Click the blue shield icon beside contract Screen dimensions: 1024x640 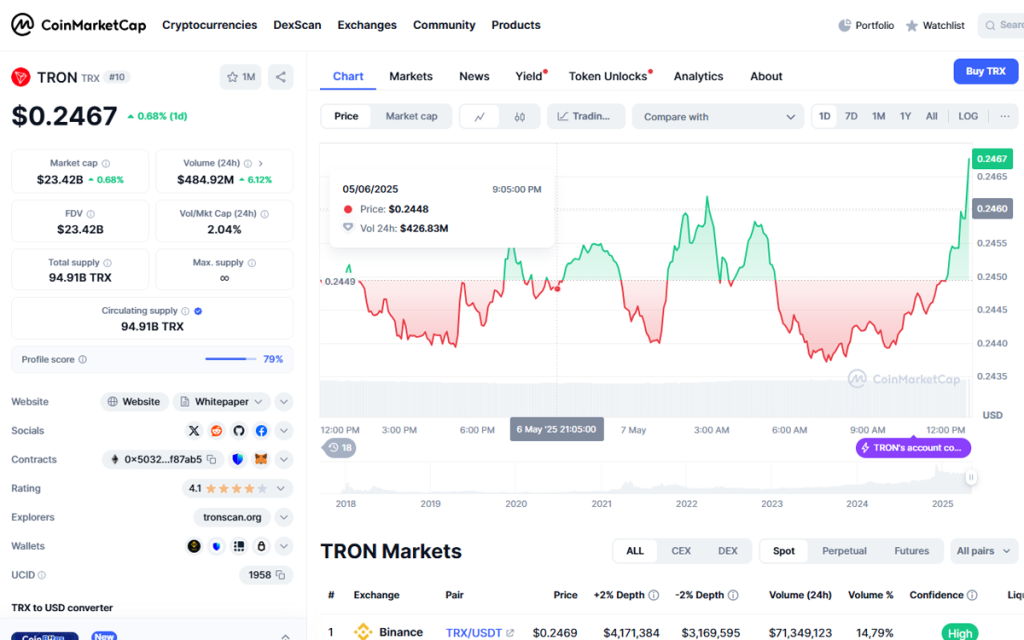point(238,460)
